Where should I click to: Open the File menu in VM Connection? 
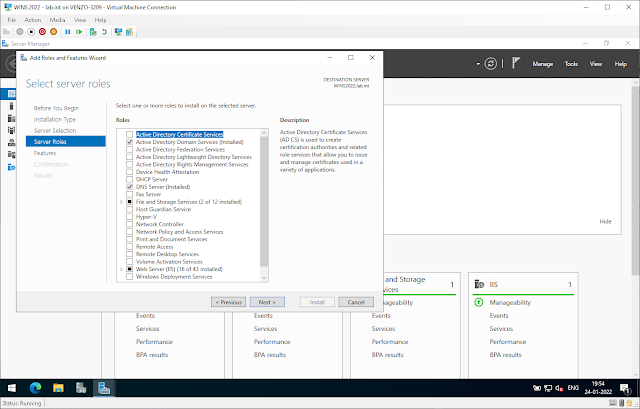click(11, 20)
